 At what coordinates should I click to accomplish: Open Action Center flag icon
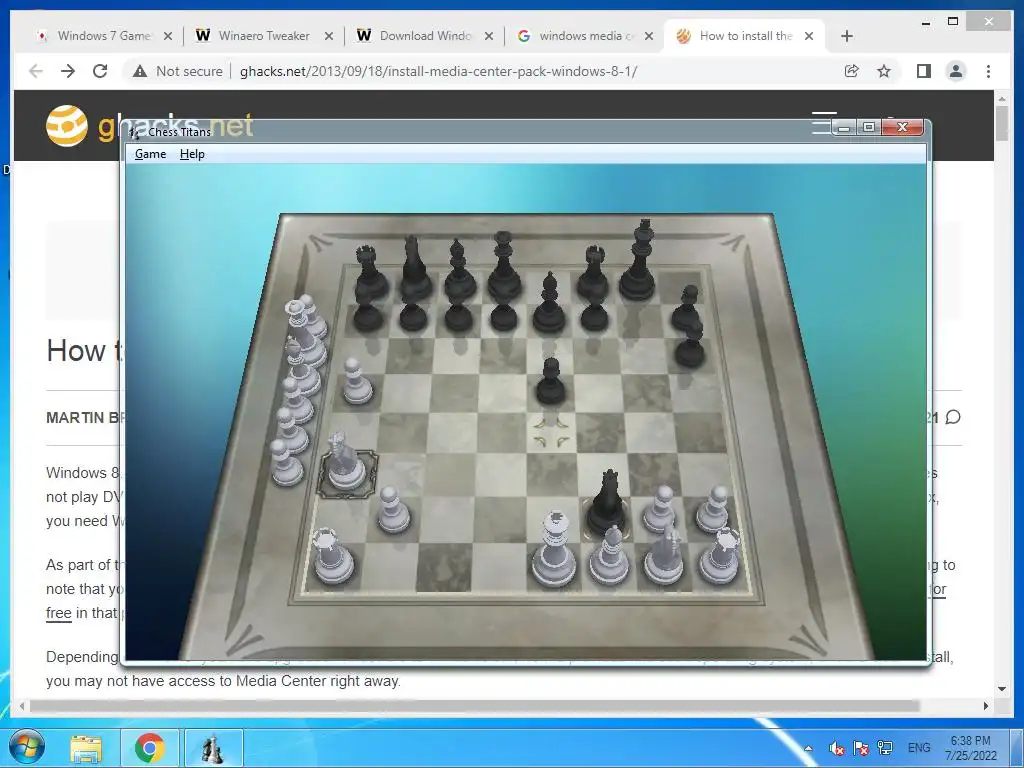click(861, 748)
